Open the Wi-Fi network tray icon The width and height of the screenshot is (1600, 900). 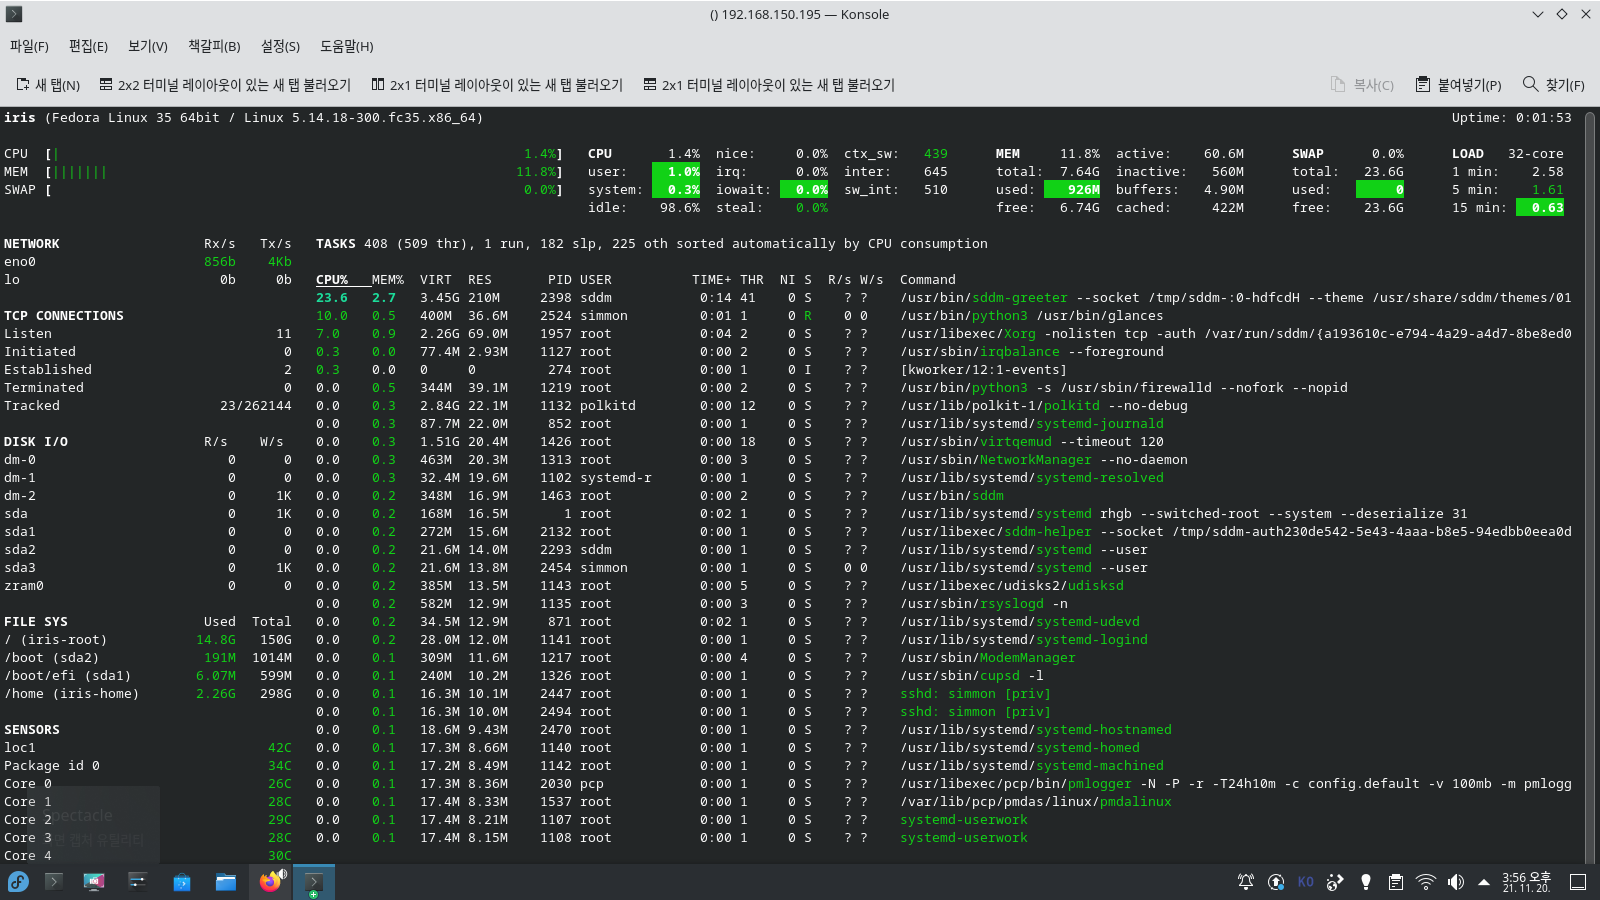1426,882
